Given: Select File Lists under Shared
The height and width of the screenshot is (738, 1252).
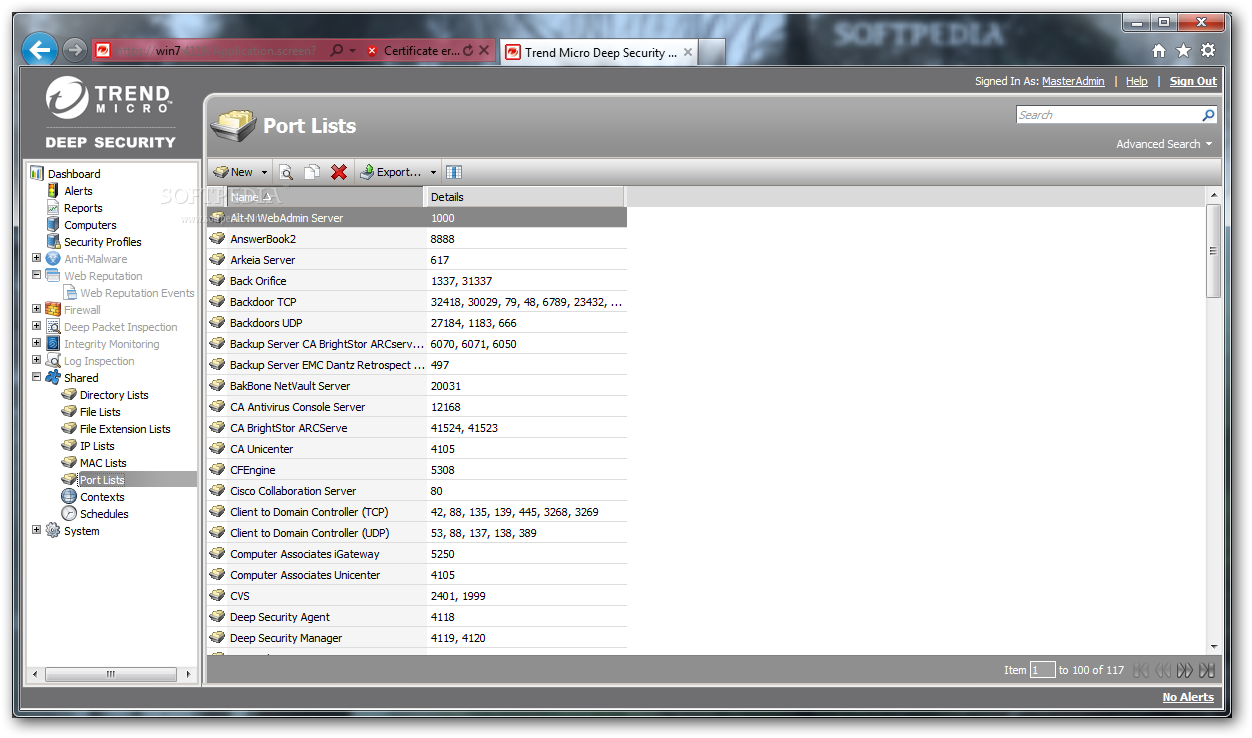Looking at the screenshot, I should pos(100,412).
